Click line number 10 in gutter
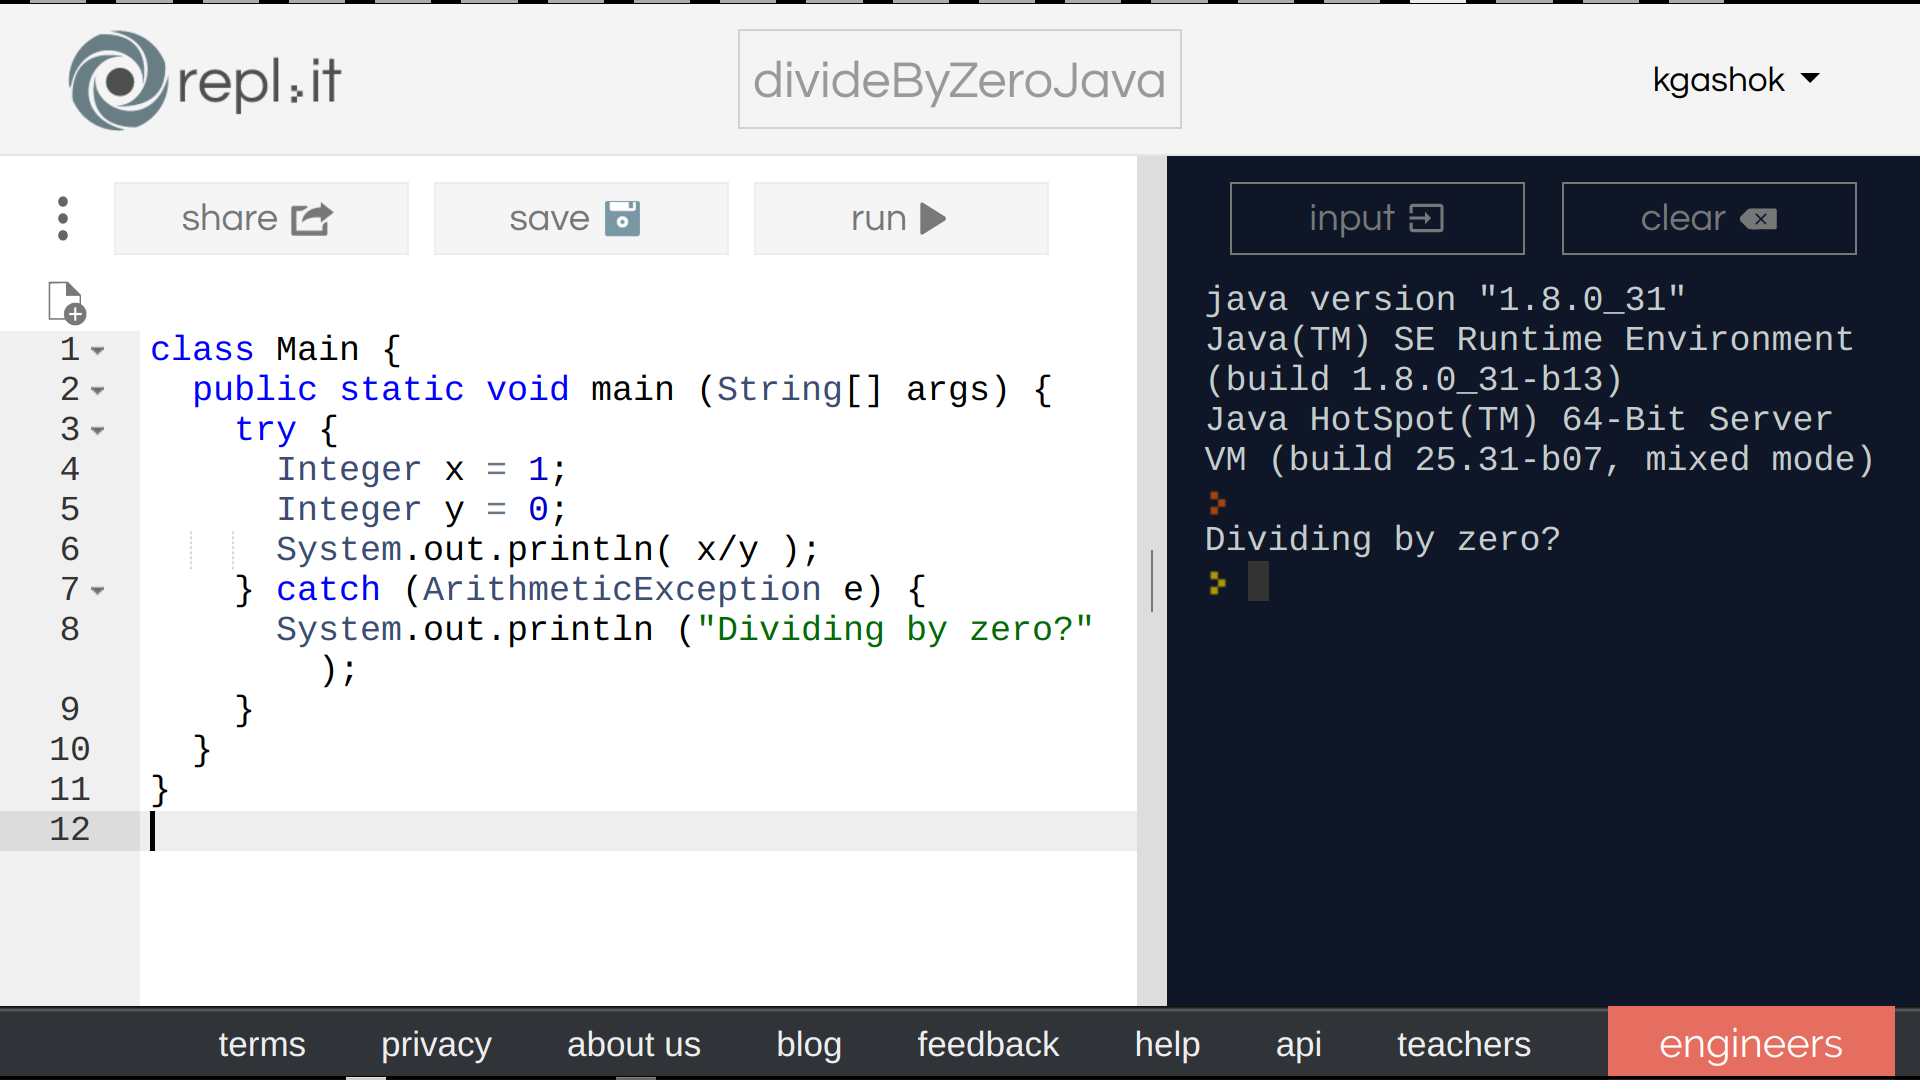The image size is (1920, 1080). (x=70, y=750)
